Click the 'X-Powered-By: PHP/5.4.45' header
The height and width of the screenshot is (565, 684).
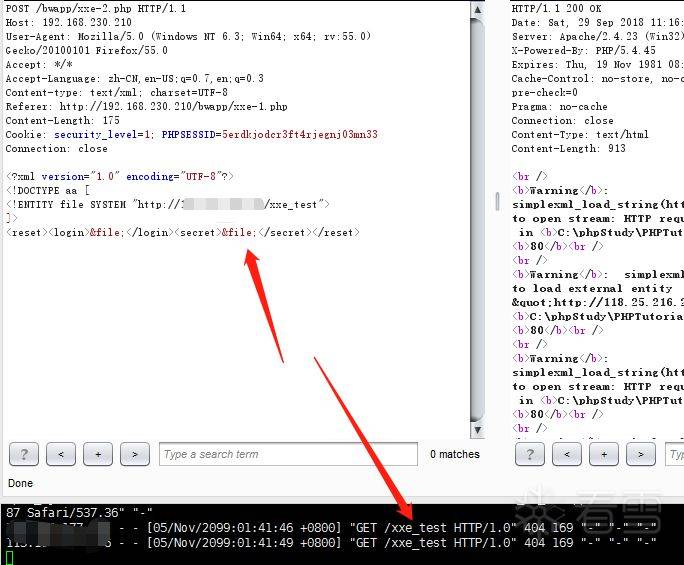tap(583, 50)
